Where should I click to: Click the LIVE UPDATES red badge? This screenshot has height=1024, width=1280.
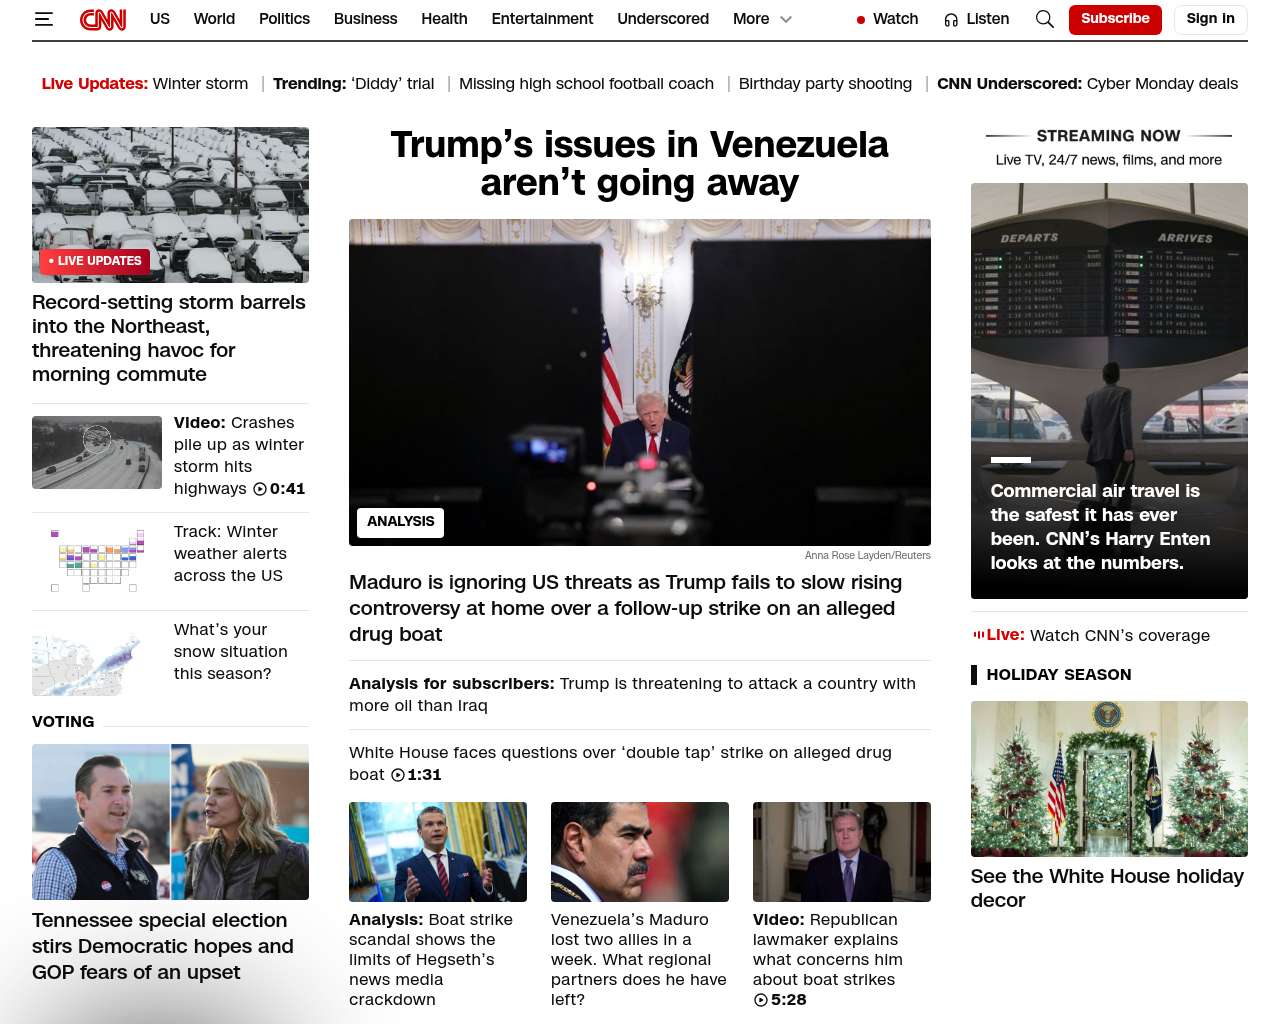tap(95, 261)
